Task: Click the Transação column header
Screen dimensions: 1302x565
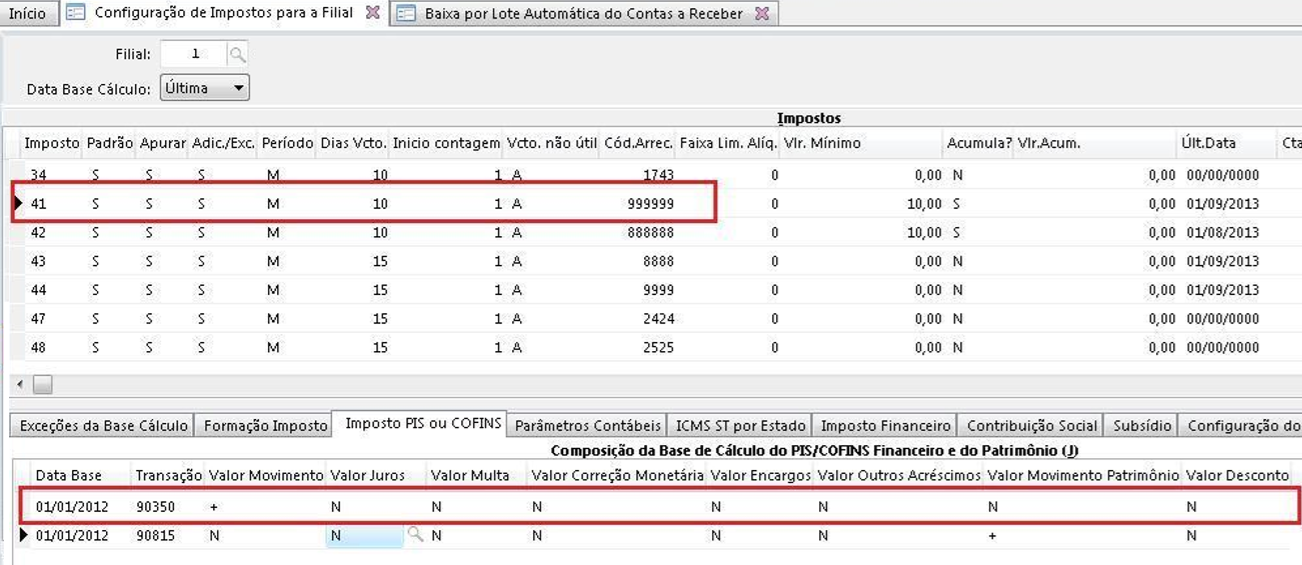Action: [168, 475]
